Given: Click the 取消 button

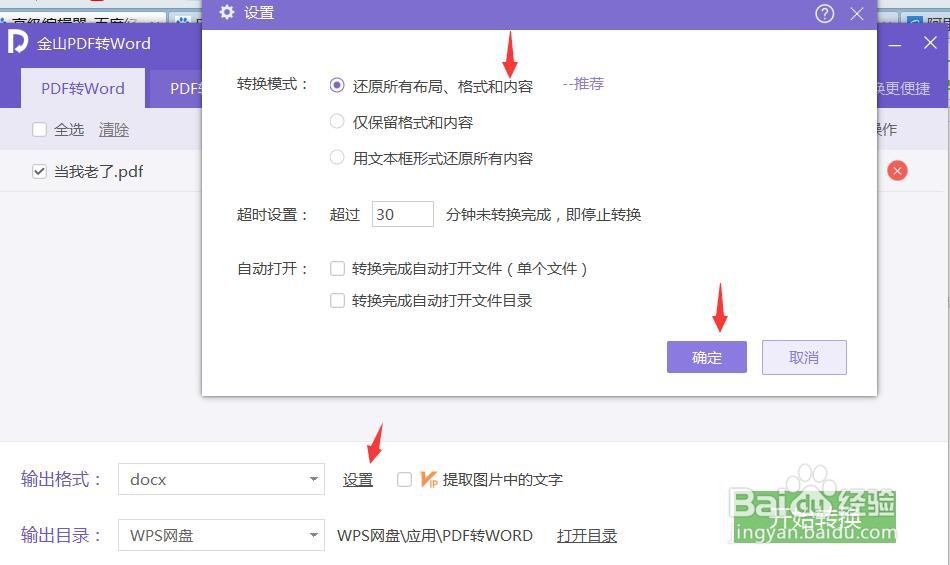Looking at the screenshot, I should coord(804,357).
